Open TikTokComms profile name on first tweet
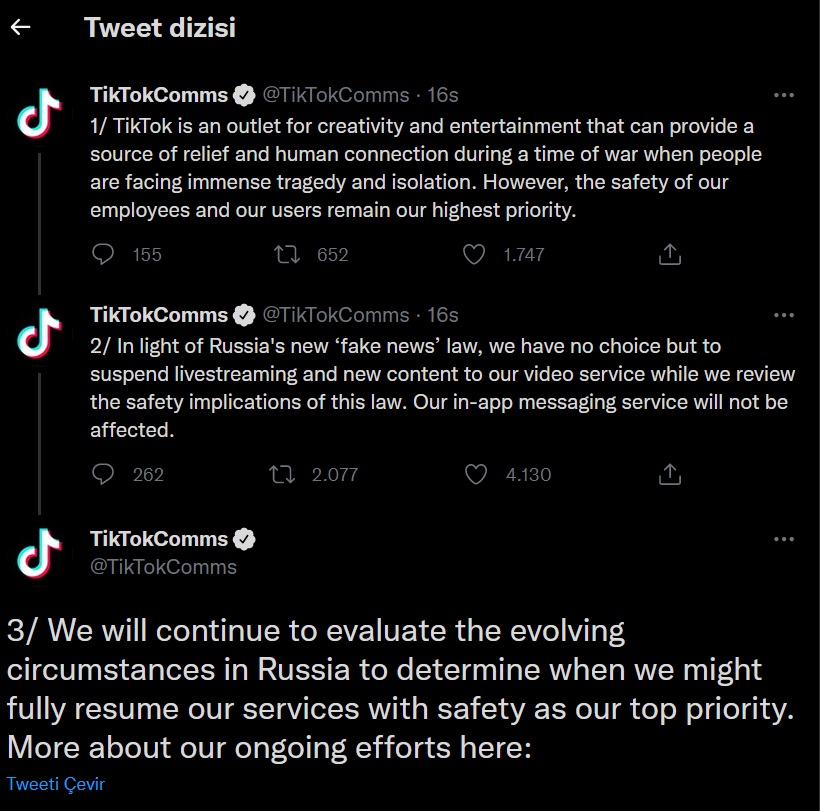The image size is (820, 811). click(159, 95)
